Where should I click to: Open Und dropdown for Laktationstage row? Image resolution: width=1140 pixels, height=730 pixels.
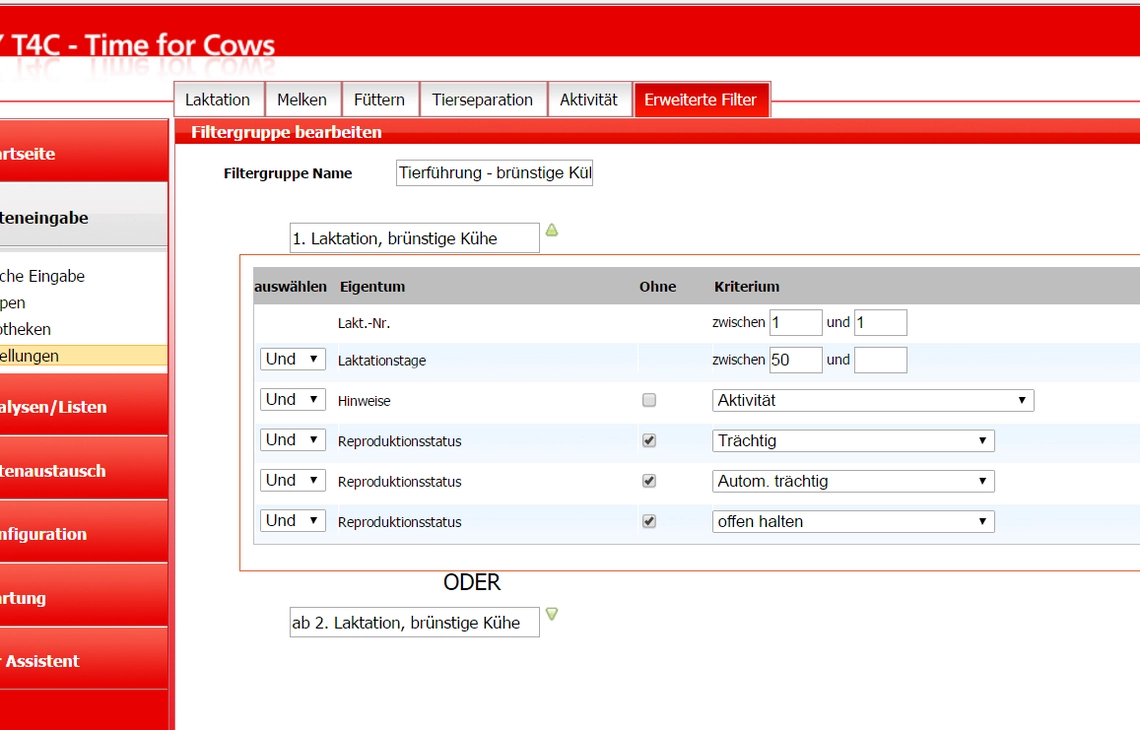pyautogui.click(x=293, y=359)
